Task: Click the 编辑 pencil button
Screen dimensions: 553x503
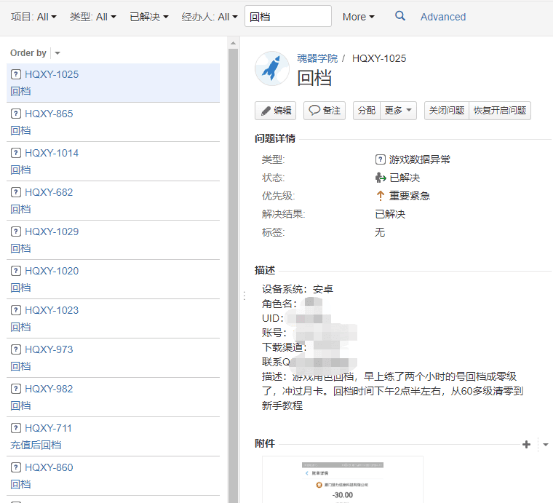Action: 275,111
